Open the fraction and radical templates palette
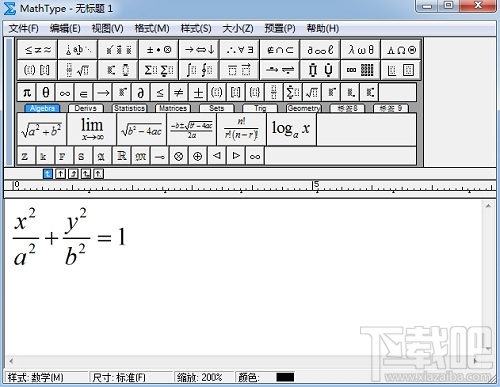This screenshot has width=500, height=387. pos(78,70)
